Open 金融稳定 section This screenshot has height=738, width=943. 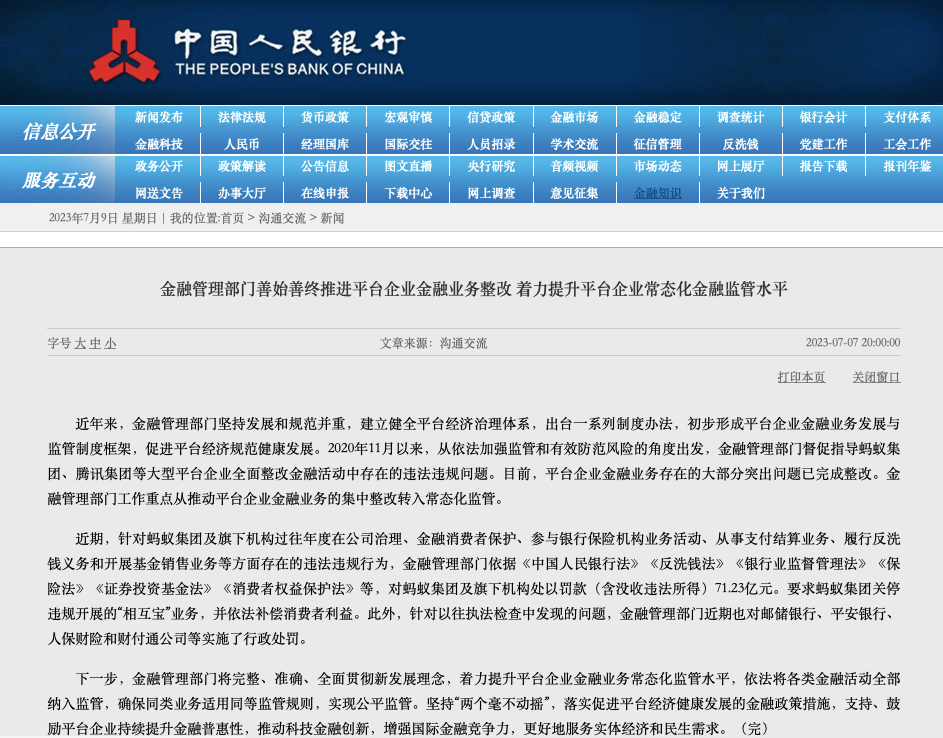tap(657, 117)
